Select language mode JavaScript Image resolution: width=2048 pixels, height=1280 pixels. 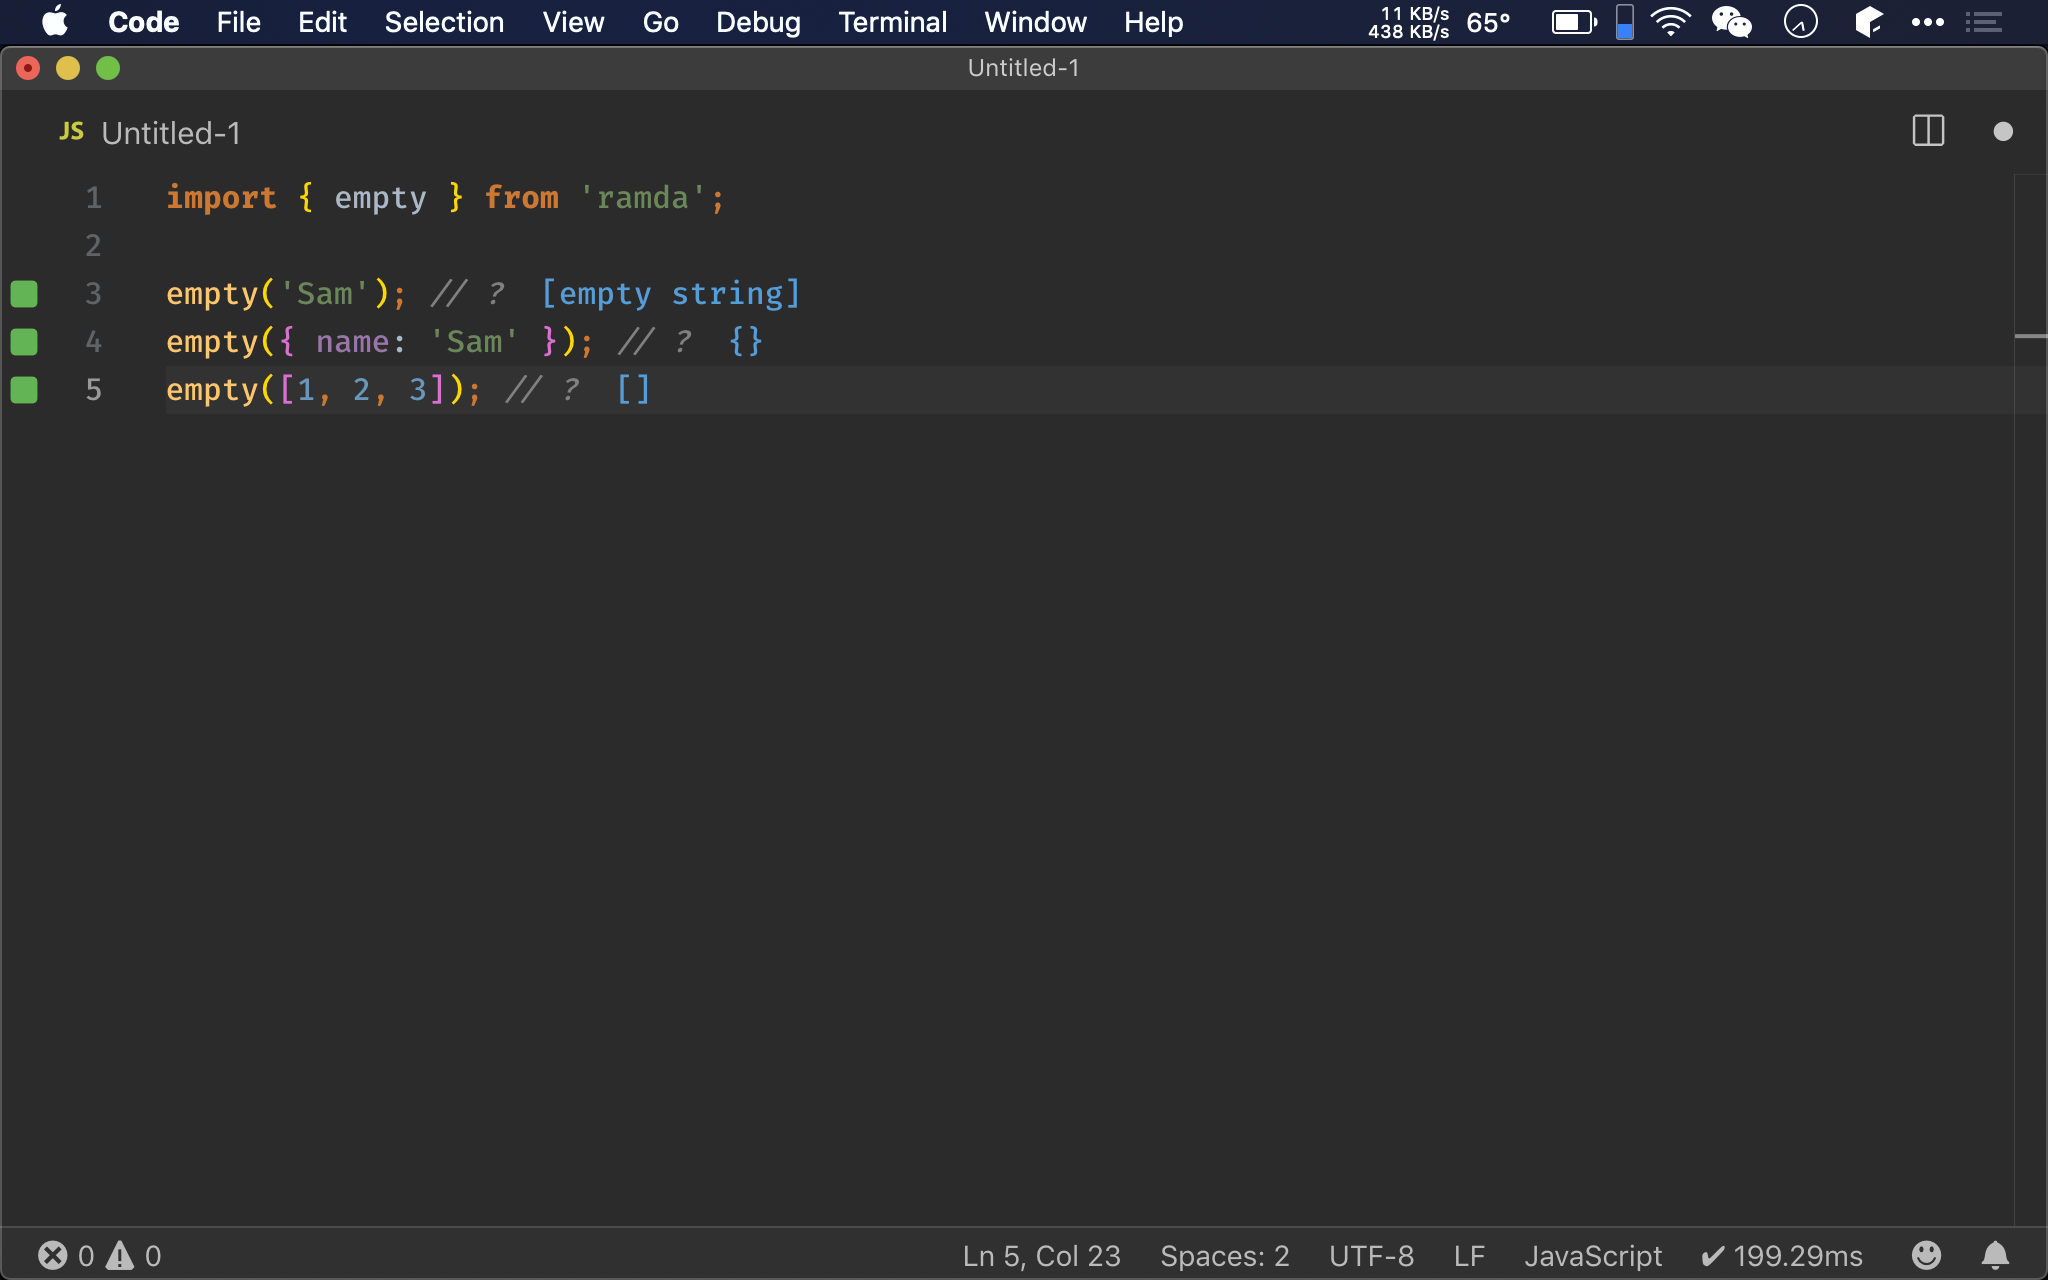pos(1593,1256)
